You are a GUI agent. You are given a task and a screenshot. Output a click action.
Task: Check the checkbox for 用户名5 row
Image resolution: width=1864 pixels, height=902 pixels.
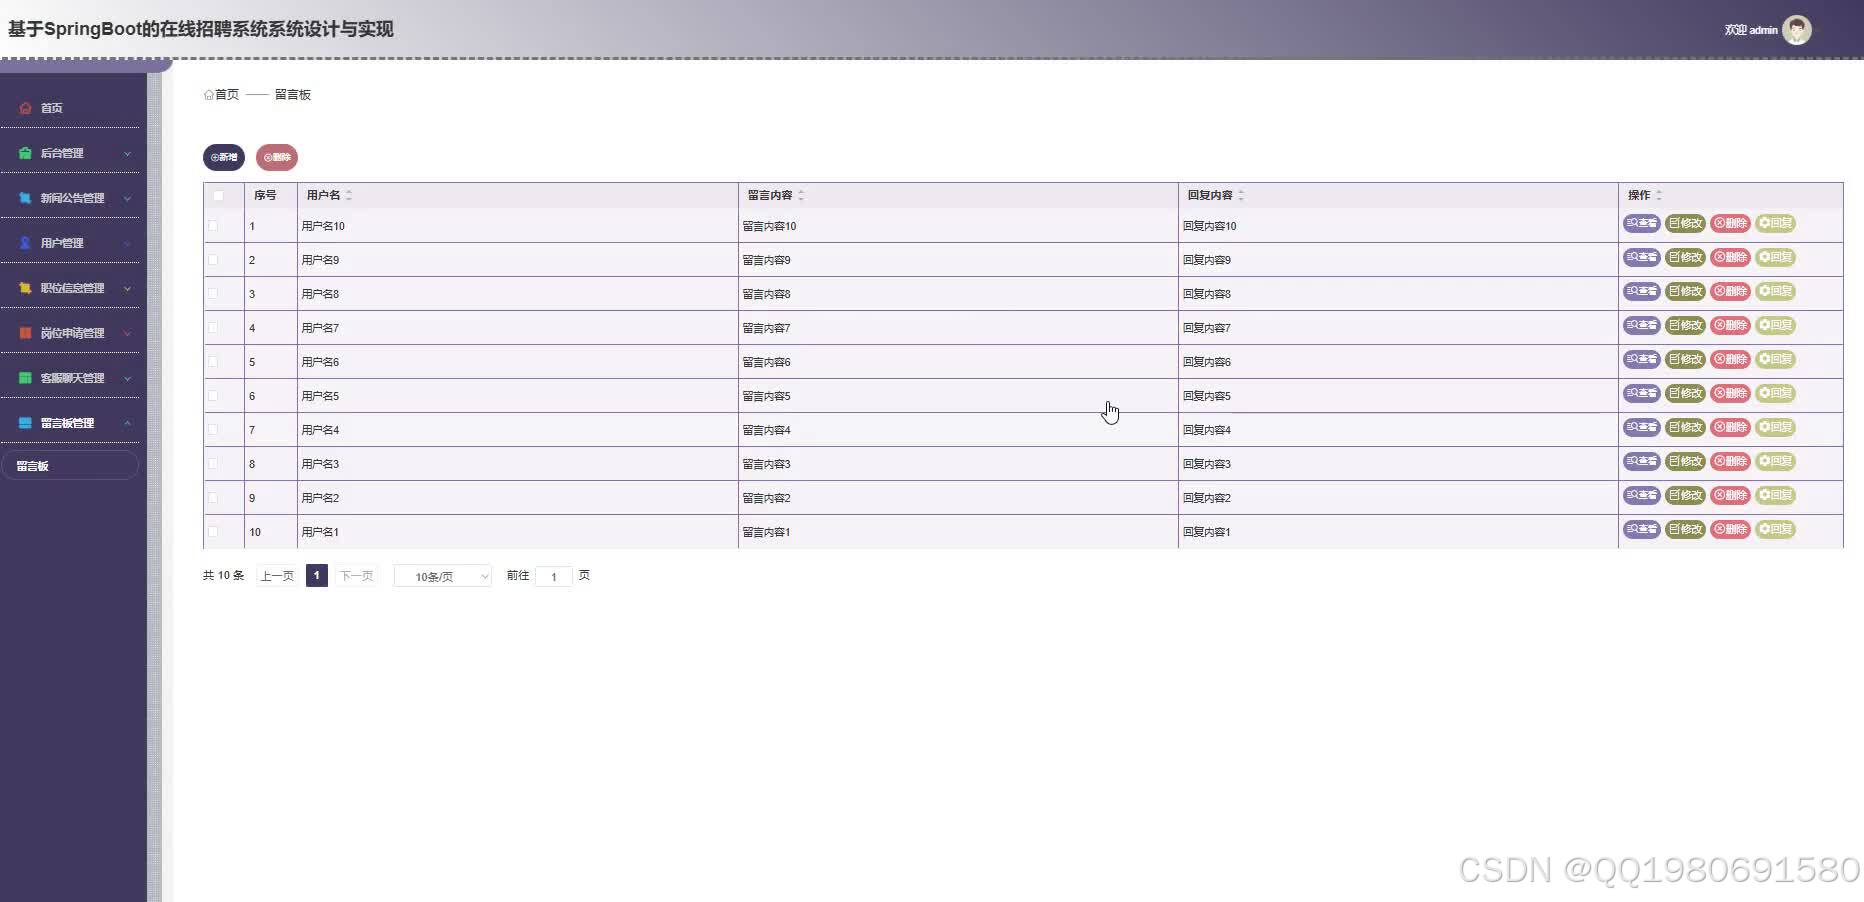tap(213, 396)
